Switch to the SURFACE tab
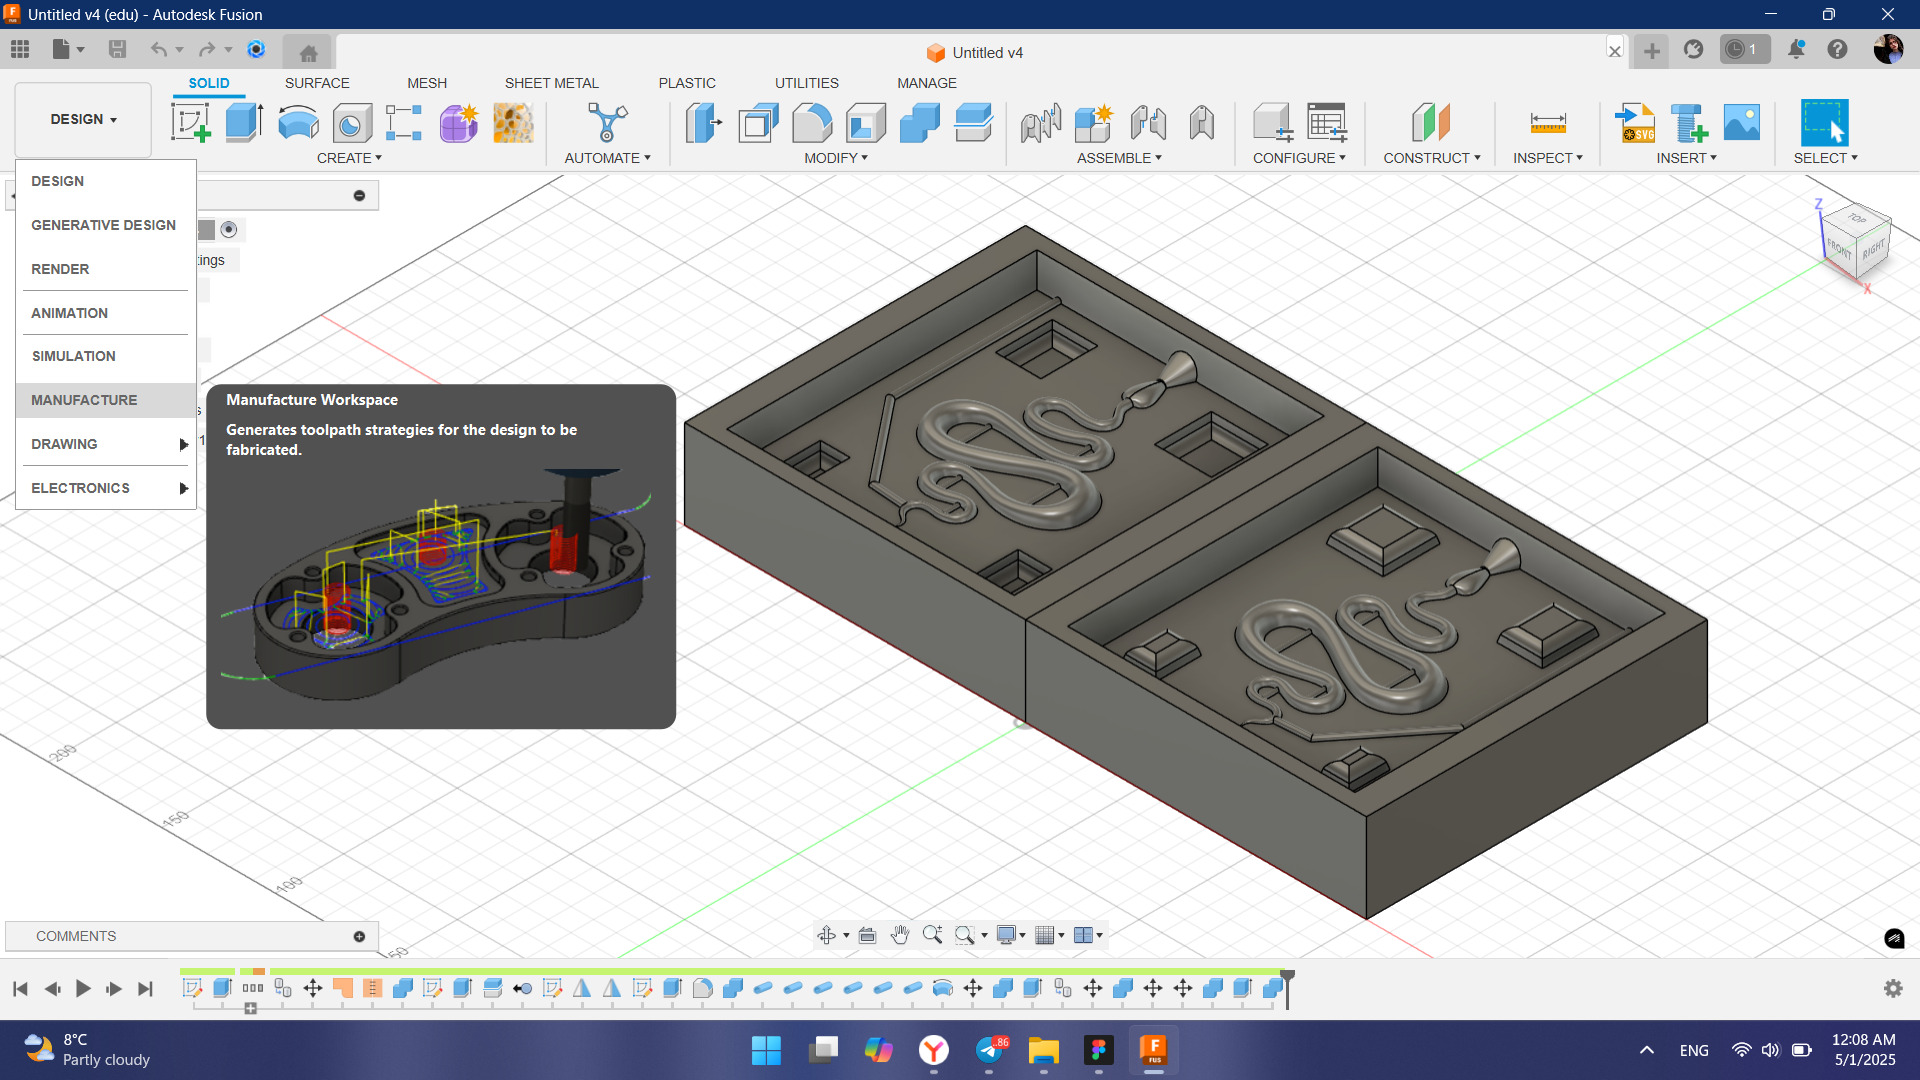Image resolution: width=1920 pixels, height=1080 pixels. click(x=317, y=83)
